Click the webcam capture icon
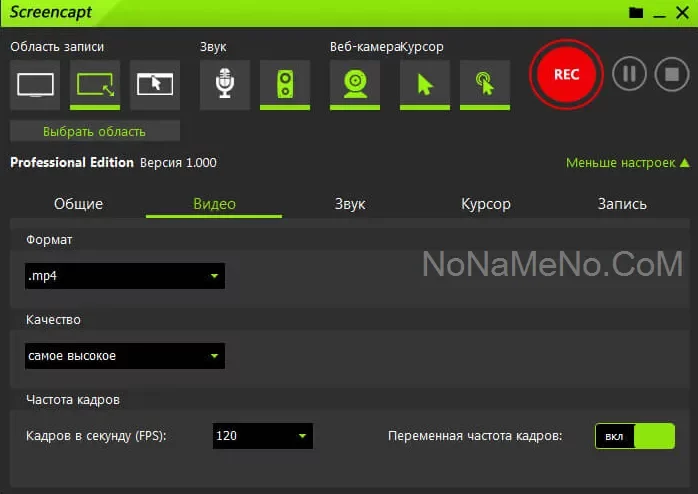Viewport: 698px width, 494px height. 355,84
